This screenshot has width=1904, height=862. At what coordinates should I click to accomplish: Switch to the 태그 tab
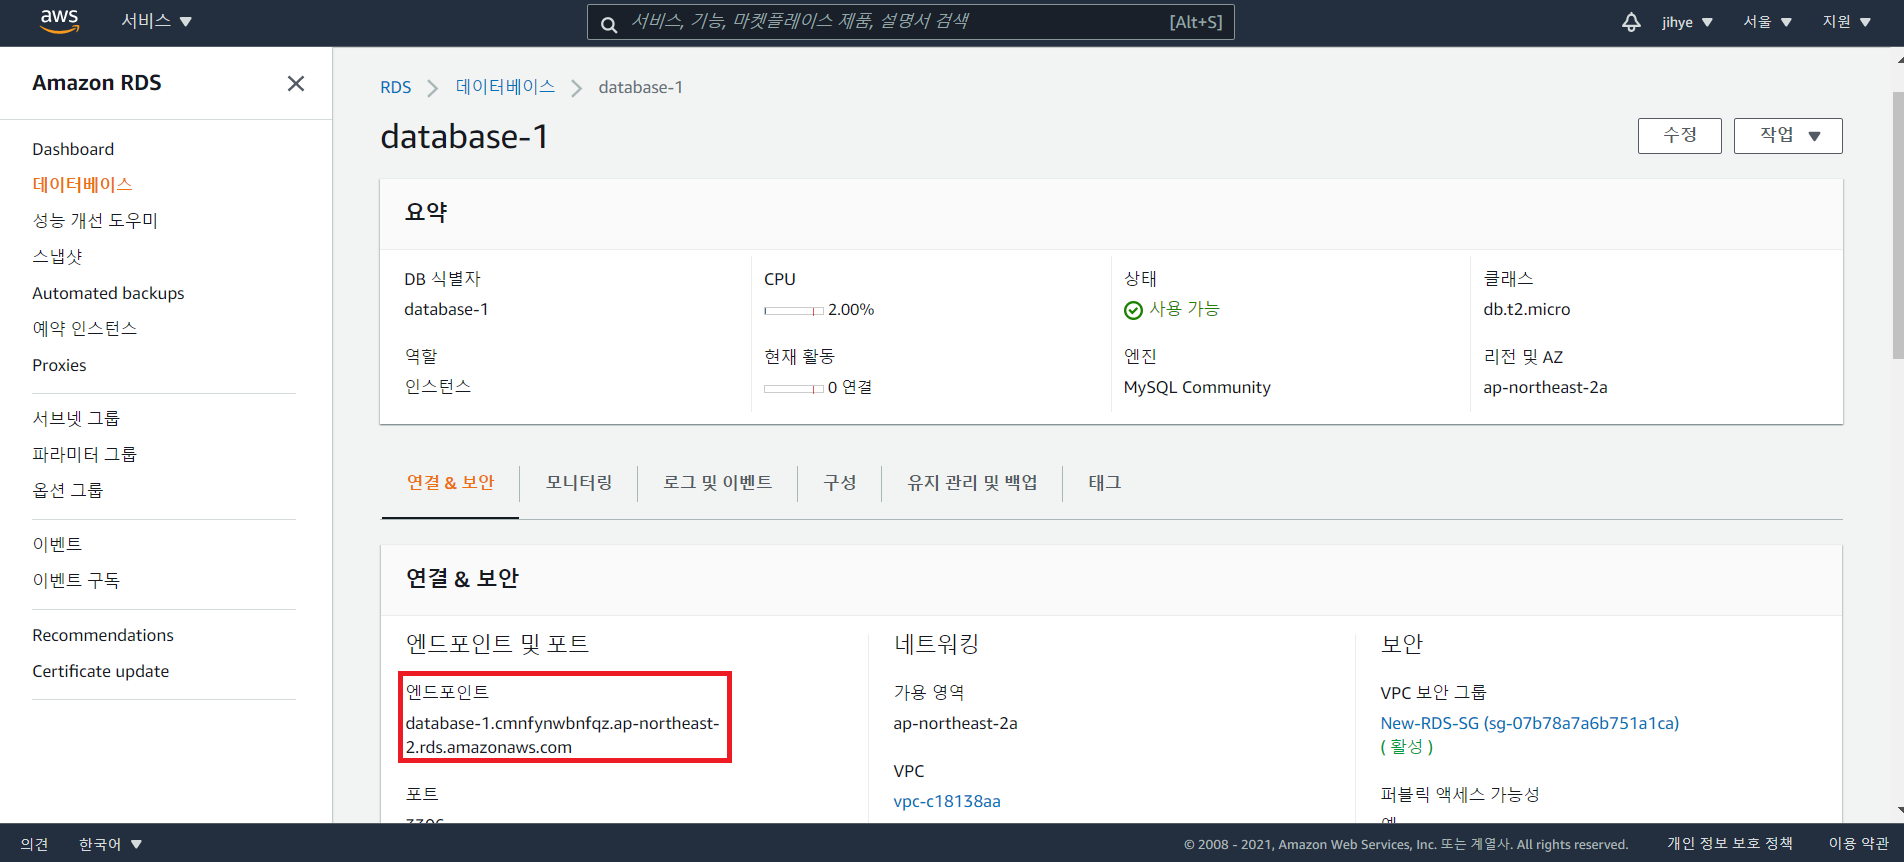coord(1104,482)
